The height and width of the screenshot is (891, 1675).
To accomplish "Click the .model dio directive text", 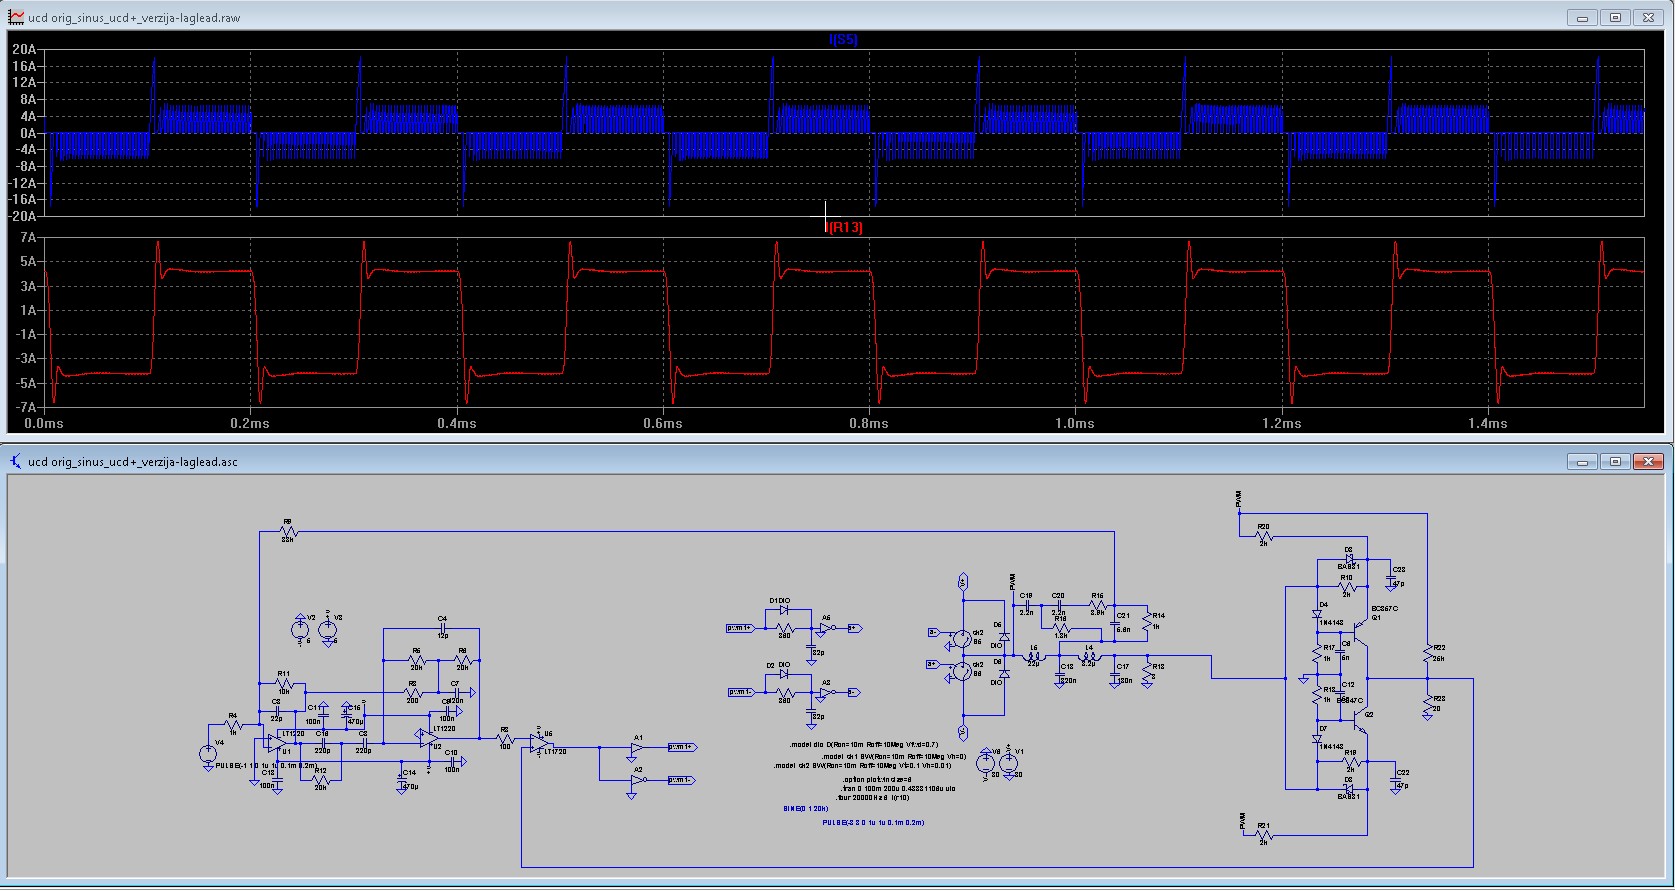I will 863,745.
